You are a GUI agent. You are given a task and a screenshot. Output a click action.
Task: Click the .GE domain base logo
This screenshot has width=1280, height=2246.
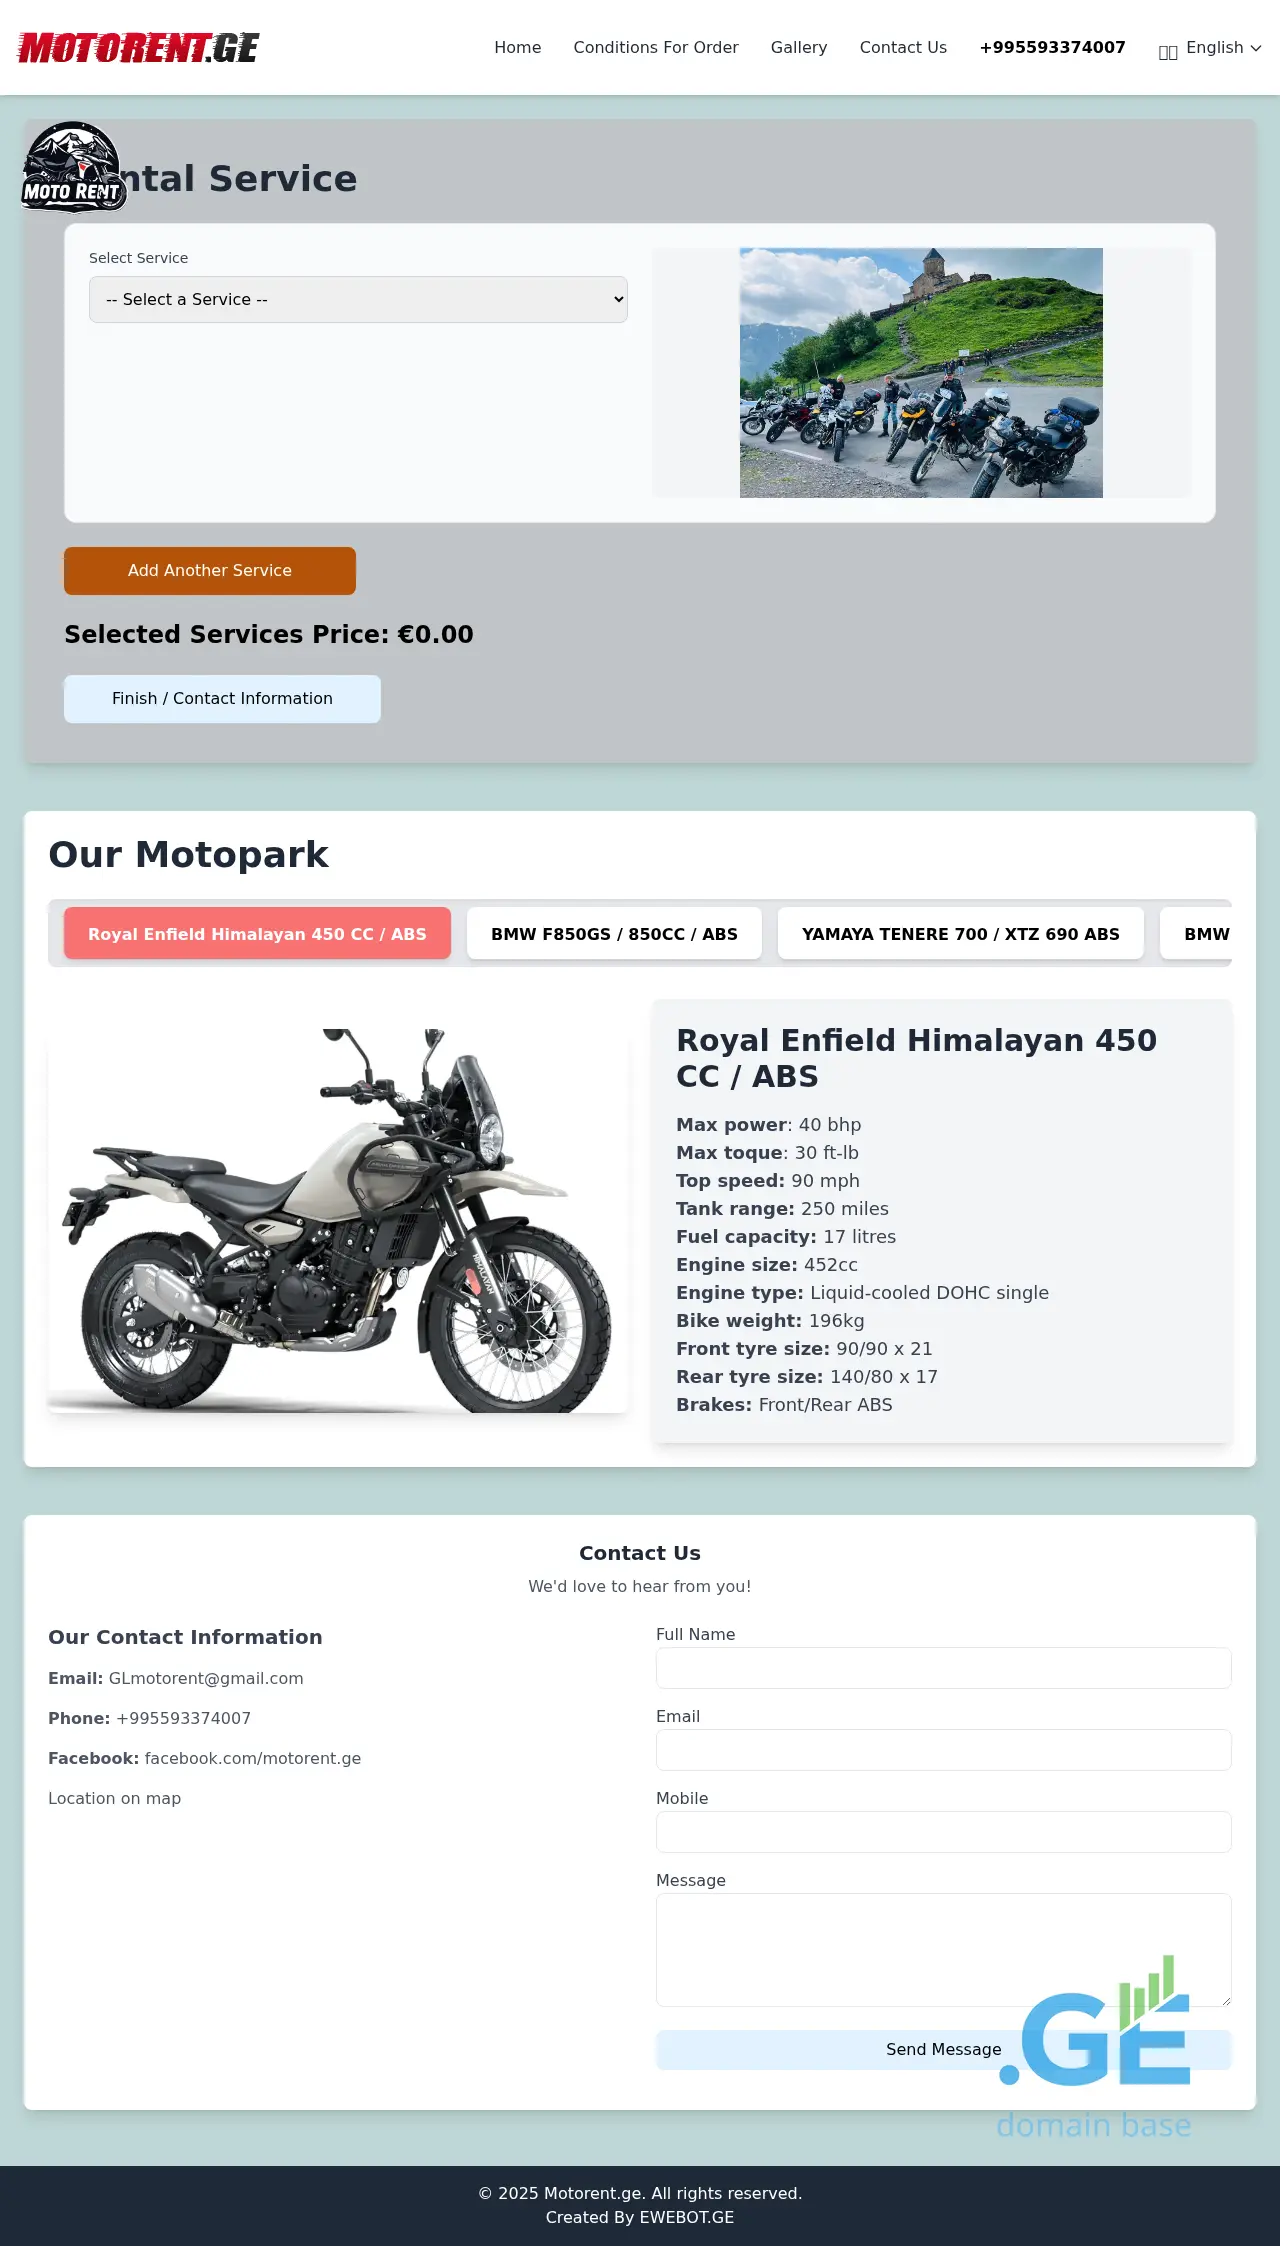coord(1095,2047)
